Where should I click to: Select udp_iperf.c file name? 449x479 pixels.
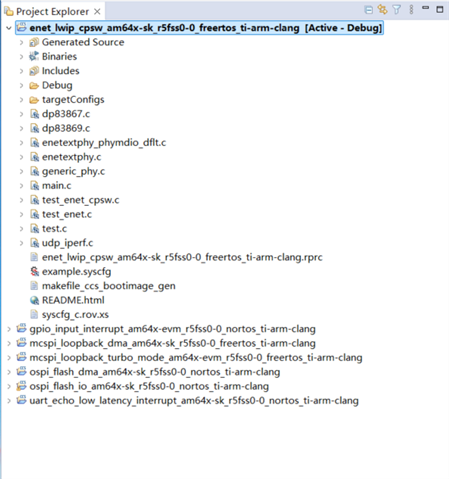click(x=67, y=243)
